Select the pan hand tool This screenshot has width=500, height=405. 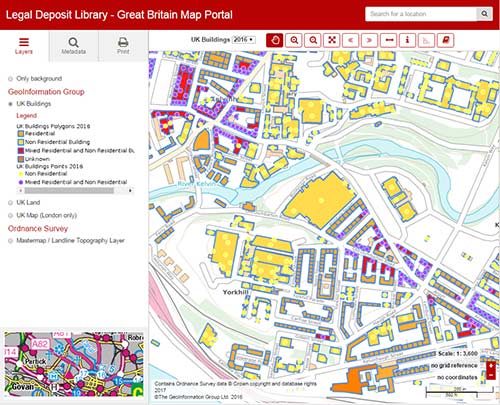(x=275, y=40)
